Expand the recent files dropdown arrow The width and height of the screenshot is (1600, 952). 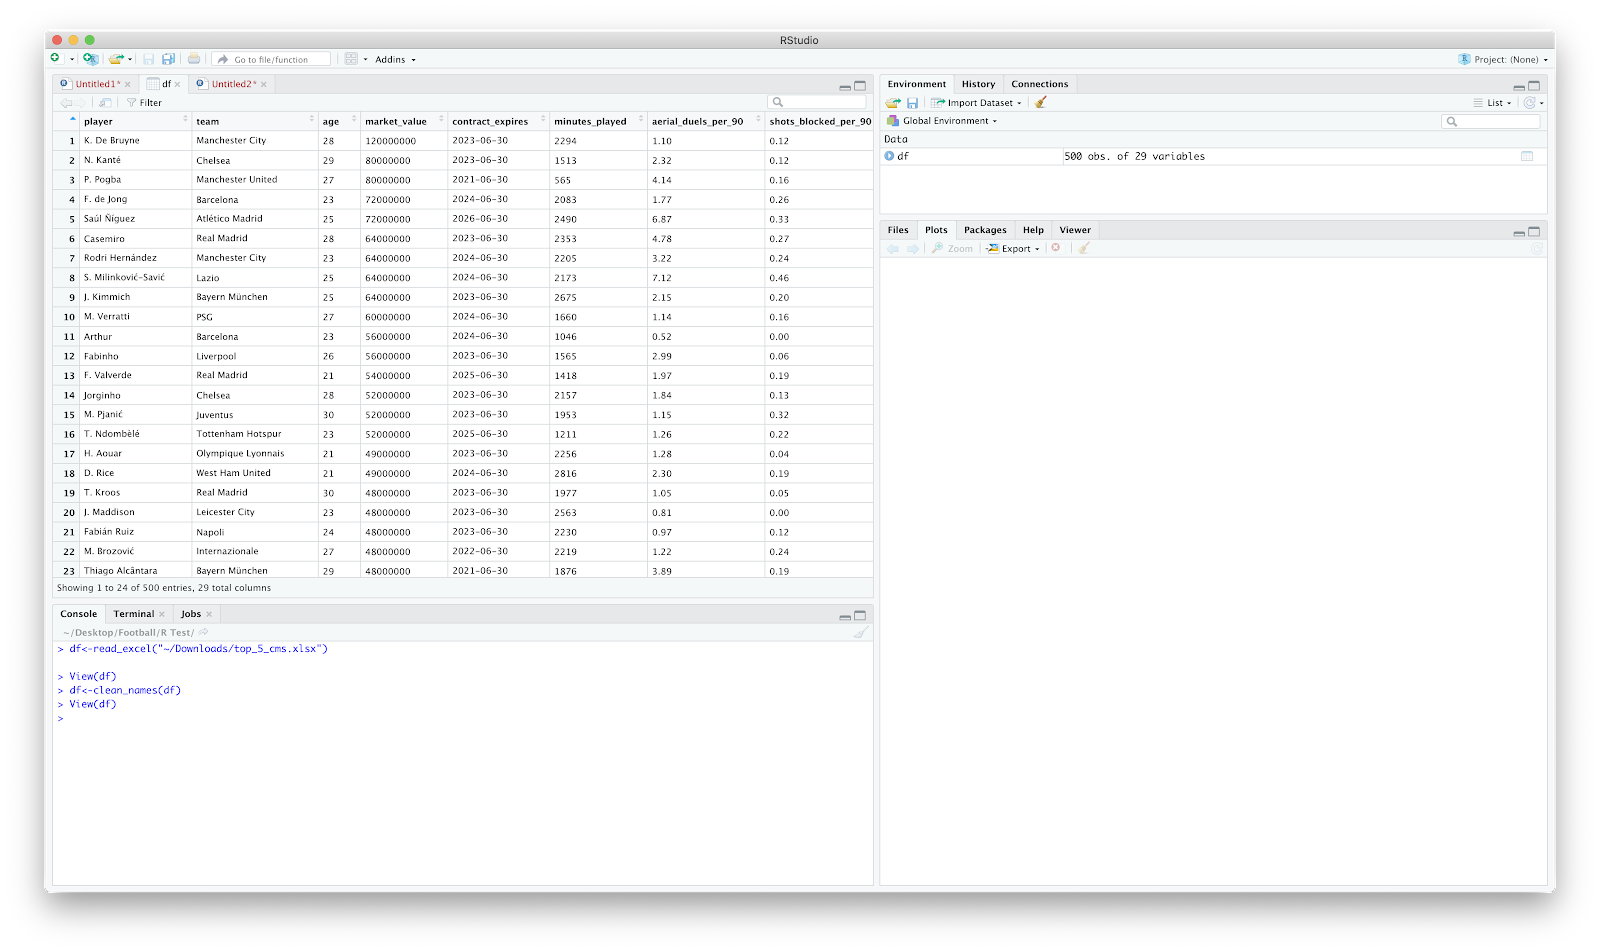[x=130, y=60]
